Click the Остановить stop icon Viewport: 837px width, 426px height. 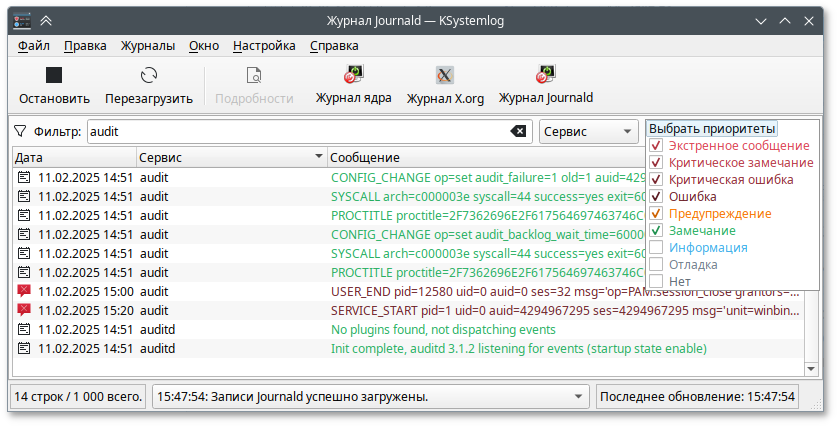(54, 76)
